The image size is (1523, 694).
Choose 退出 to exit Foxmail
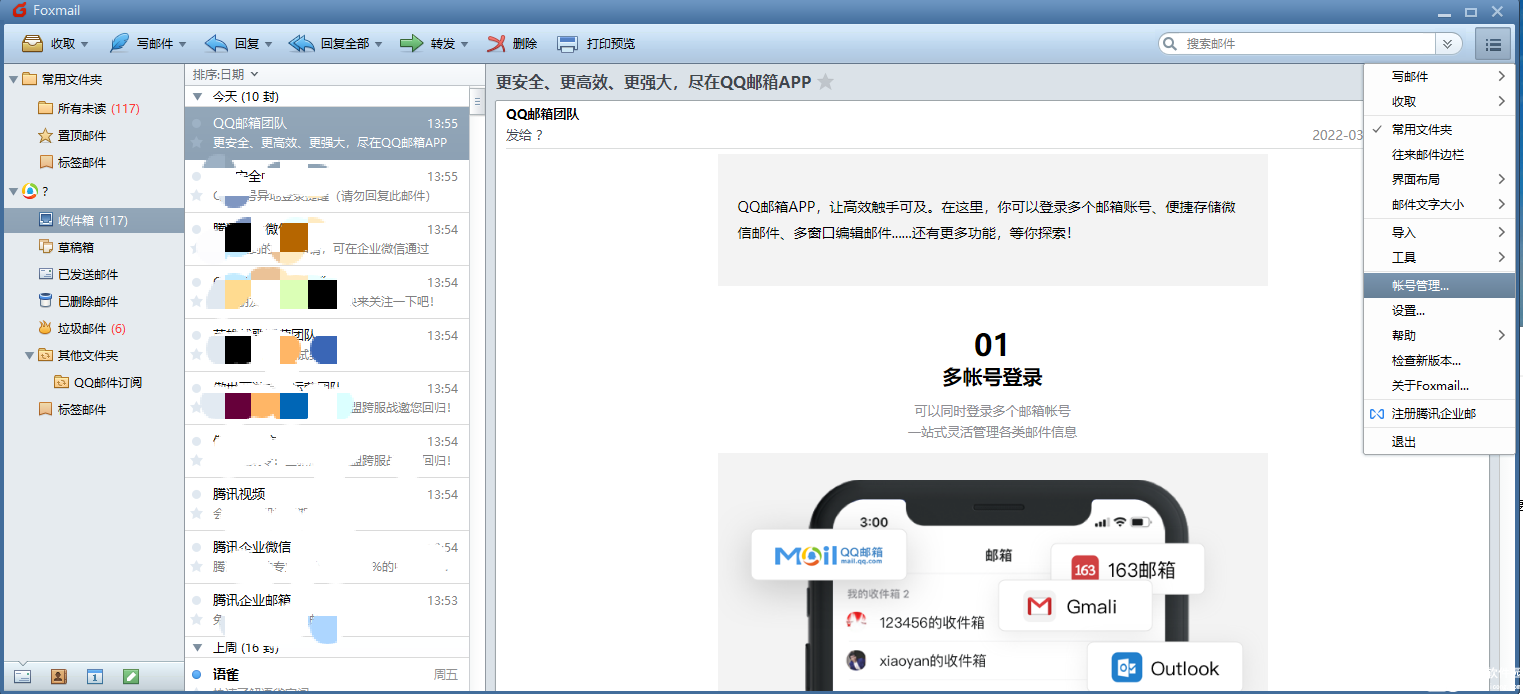(1440, 441)
